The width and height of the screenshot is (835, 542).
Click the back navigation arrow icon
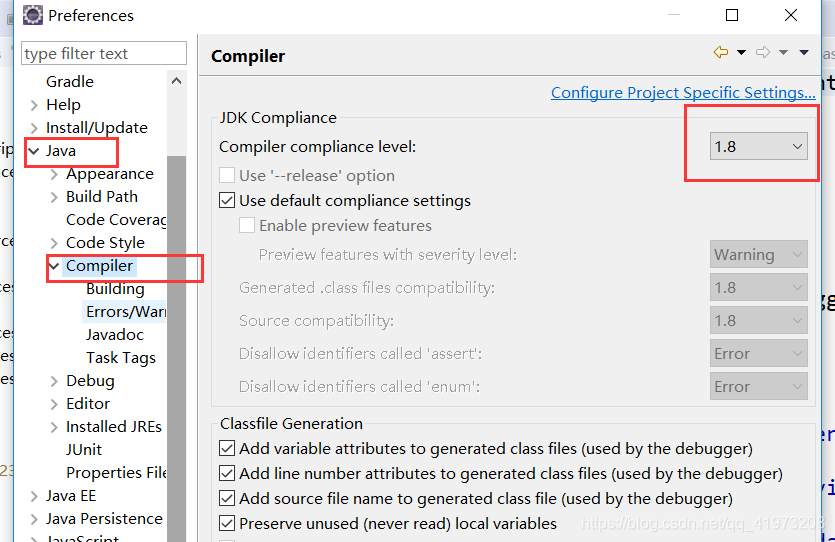[x=721, y=52]
